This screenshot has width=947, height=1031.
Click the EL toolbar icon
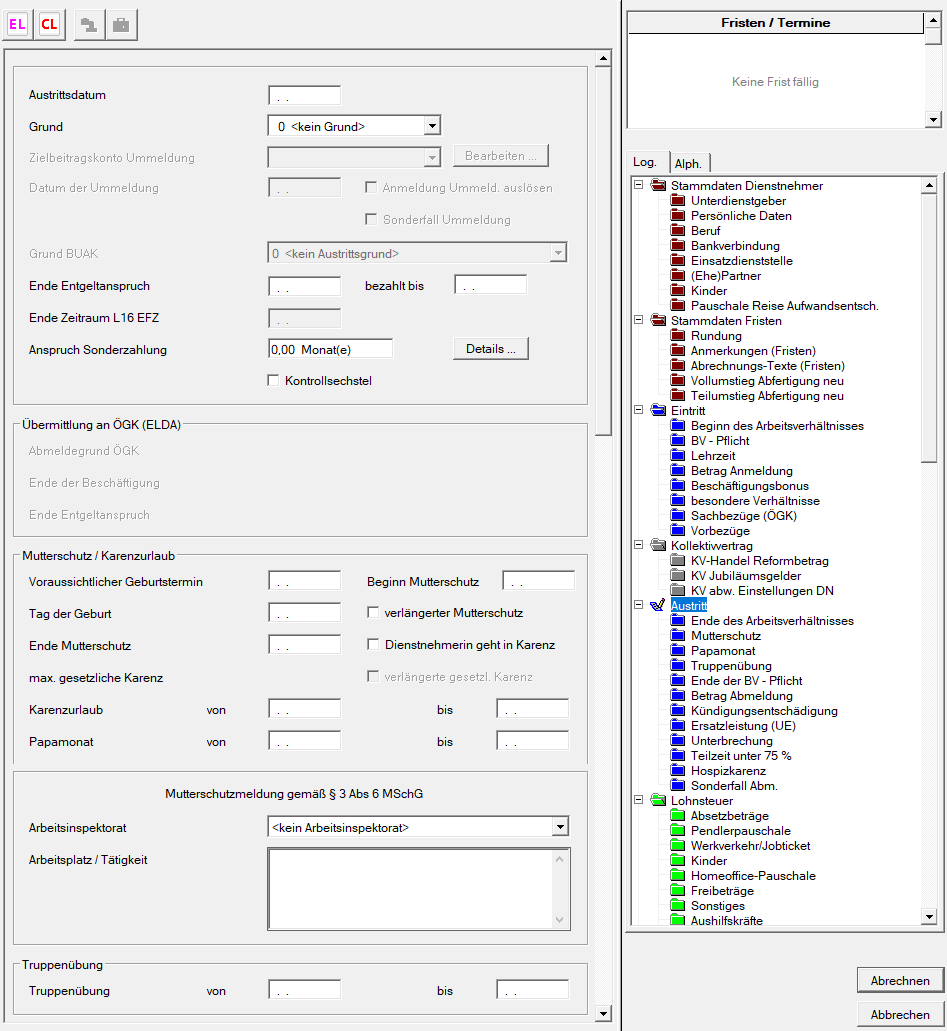click(18, 25)
